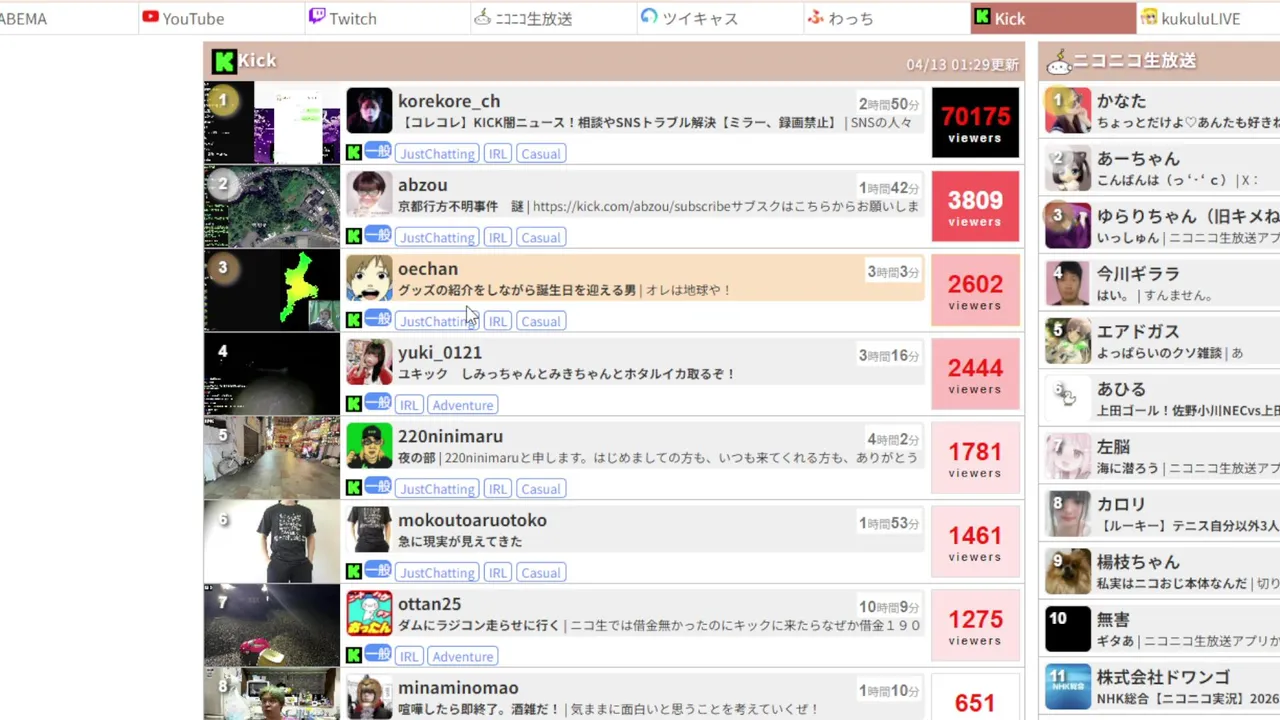This screenshot has width=1280, height=720.
Task: Click the Kick logo icon in panel header
Action: click(x=224, y=61)
